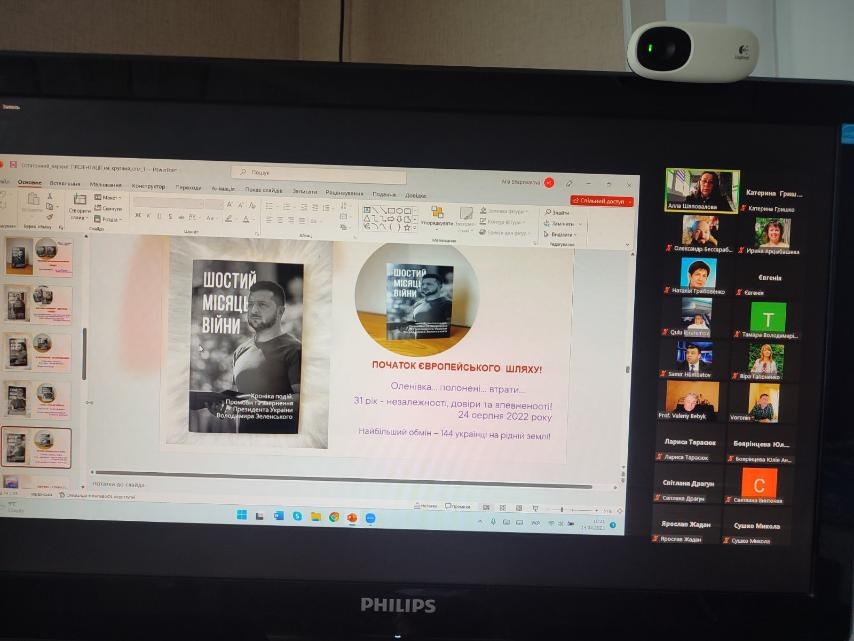Click the bullets list icon
The image size is (854, 641).
point(270,207)
